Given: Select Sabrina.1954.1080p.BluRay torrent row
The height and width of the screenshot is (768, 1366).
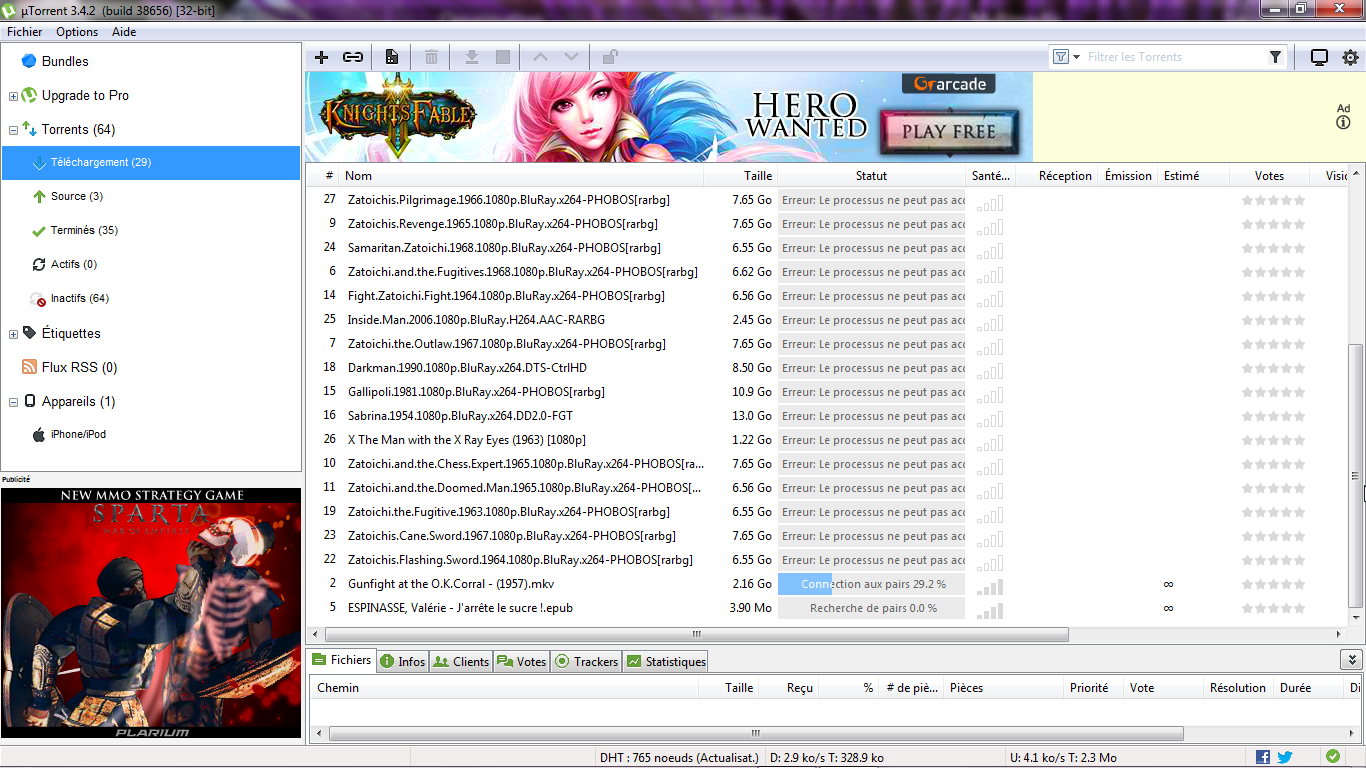Looking at the screenshot, I should point(827,416).
